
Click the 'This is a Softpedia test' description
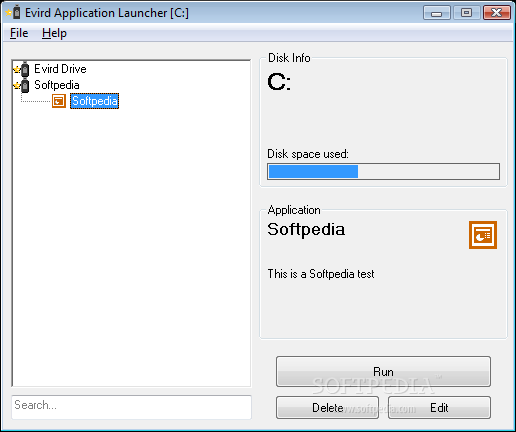tap(321, 274)
